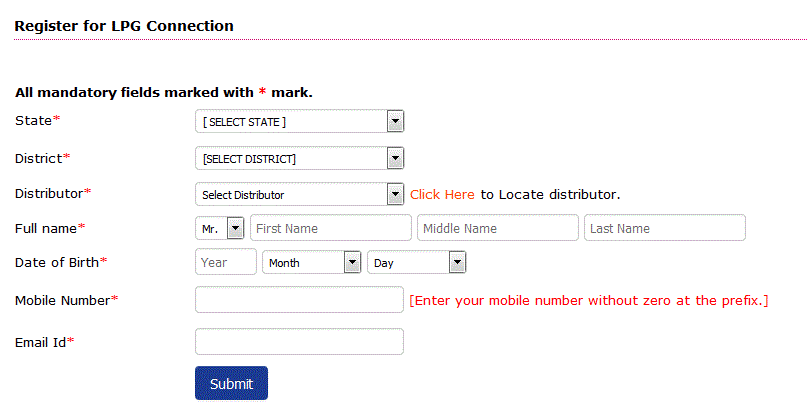Click the Year of birth field
Viewport: 807px width, 420px height.
pos(226,263)
